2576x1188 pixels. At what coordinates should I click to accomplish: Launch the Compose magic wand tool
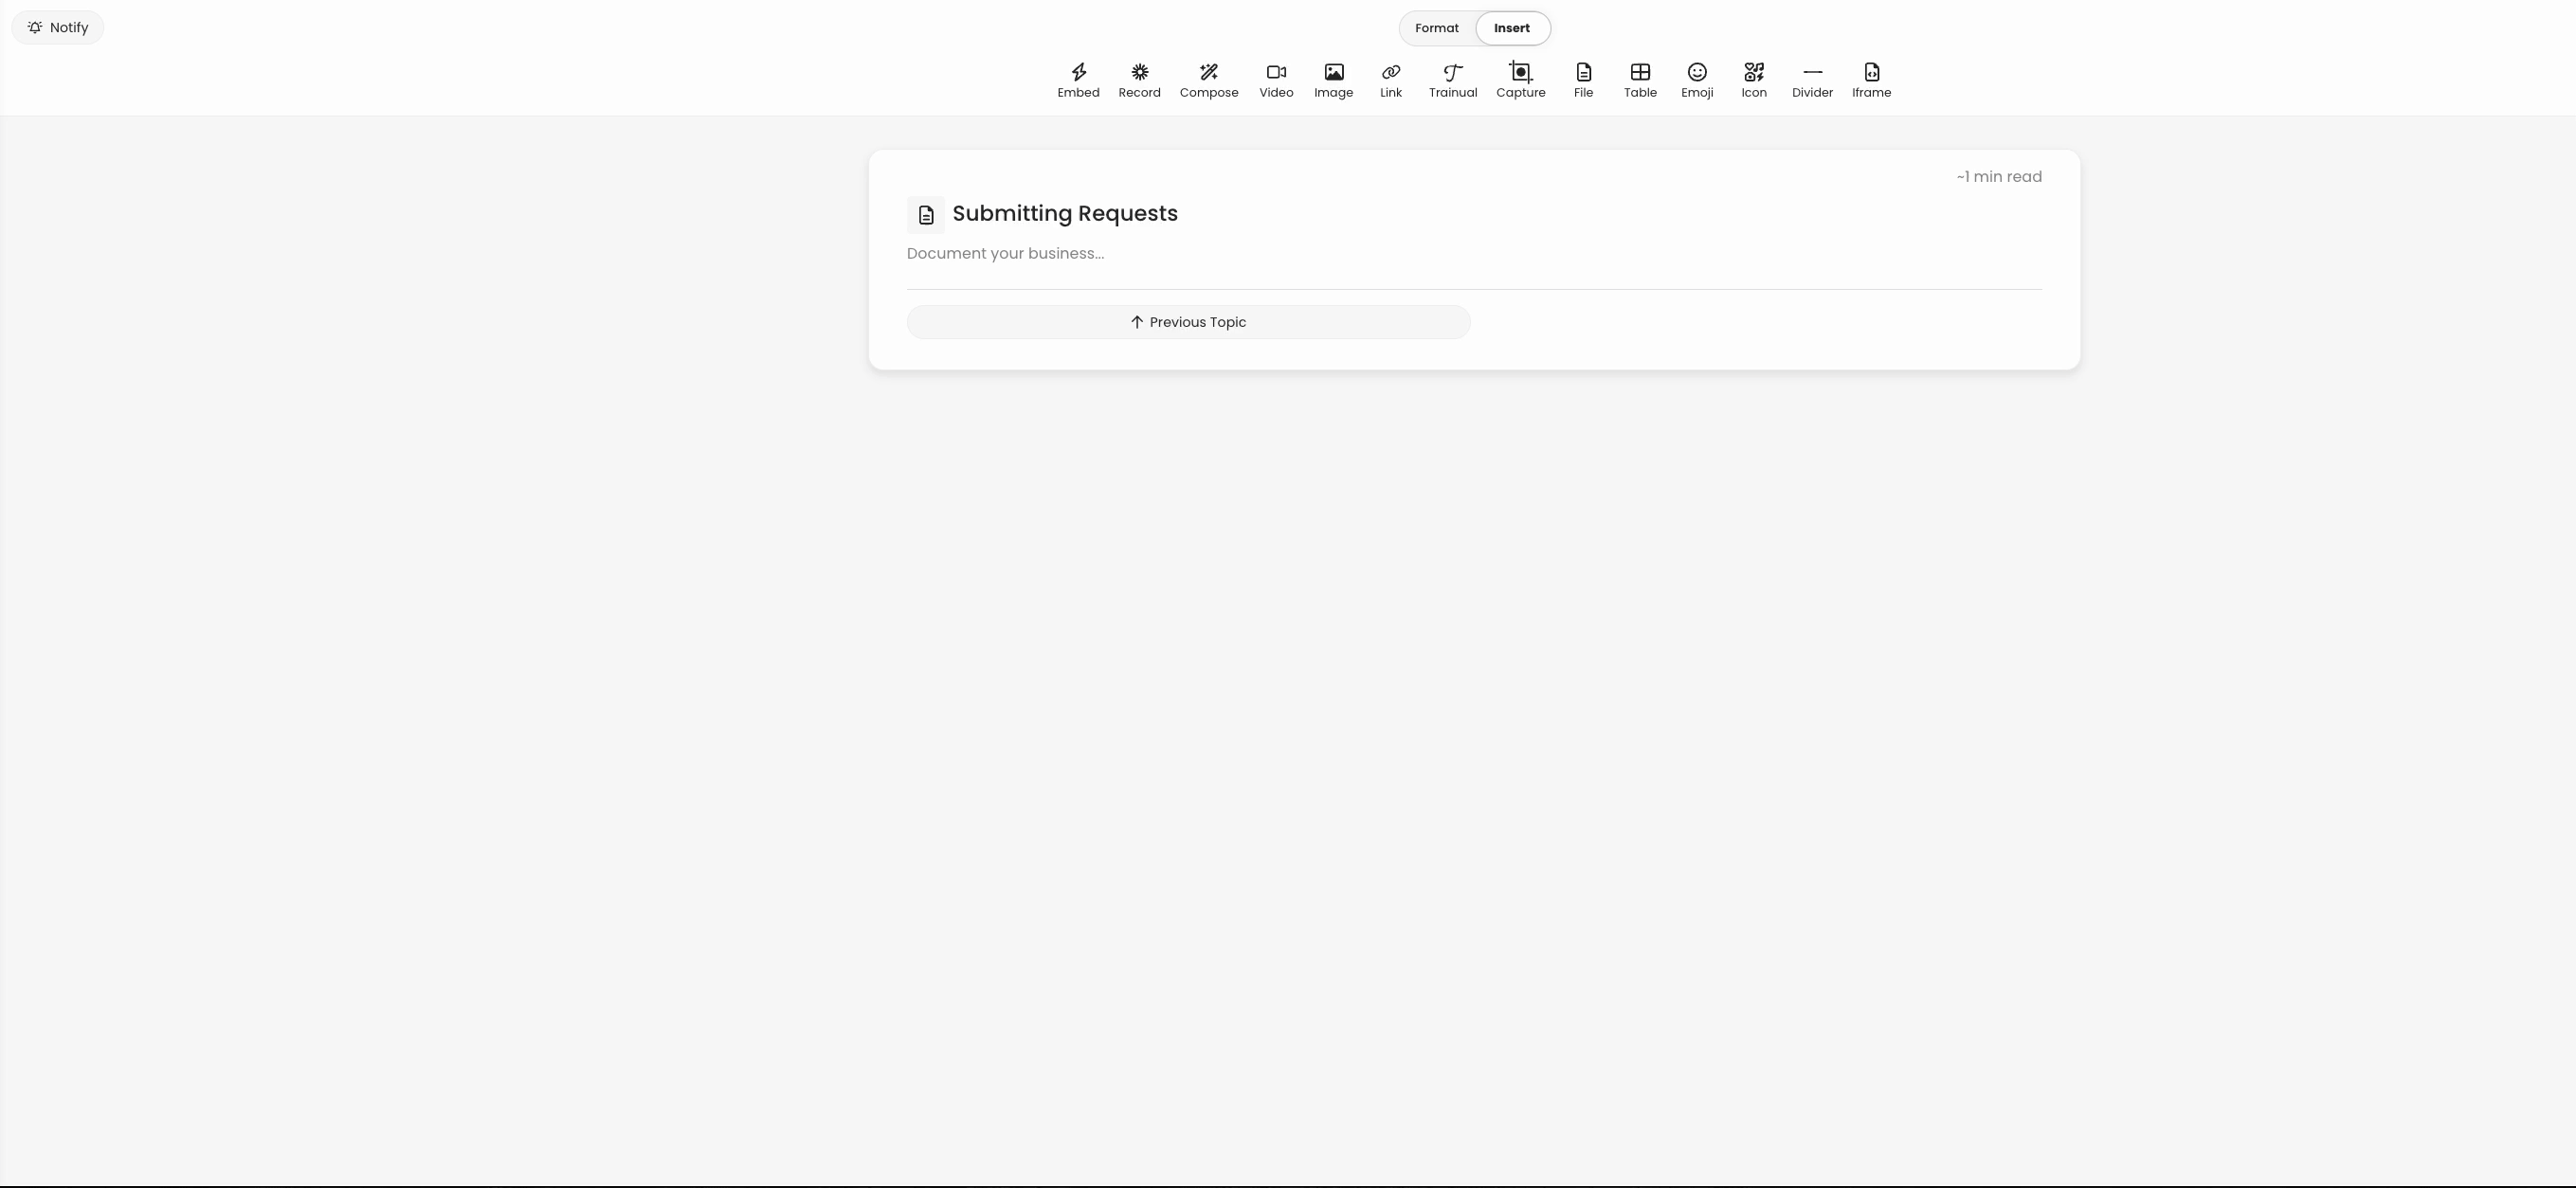(1208, 81)
